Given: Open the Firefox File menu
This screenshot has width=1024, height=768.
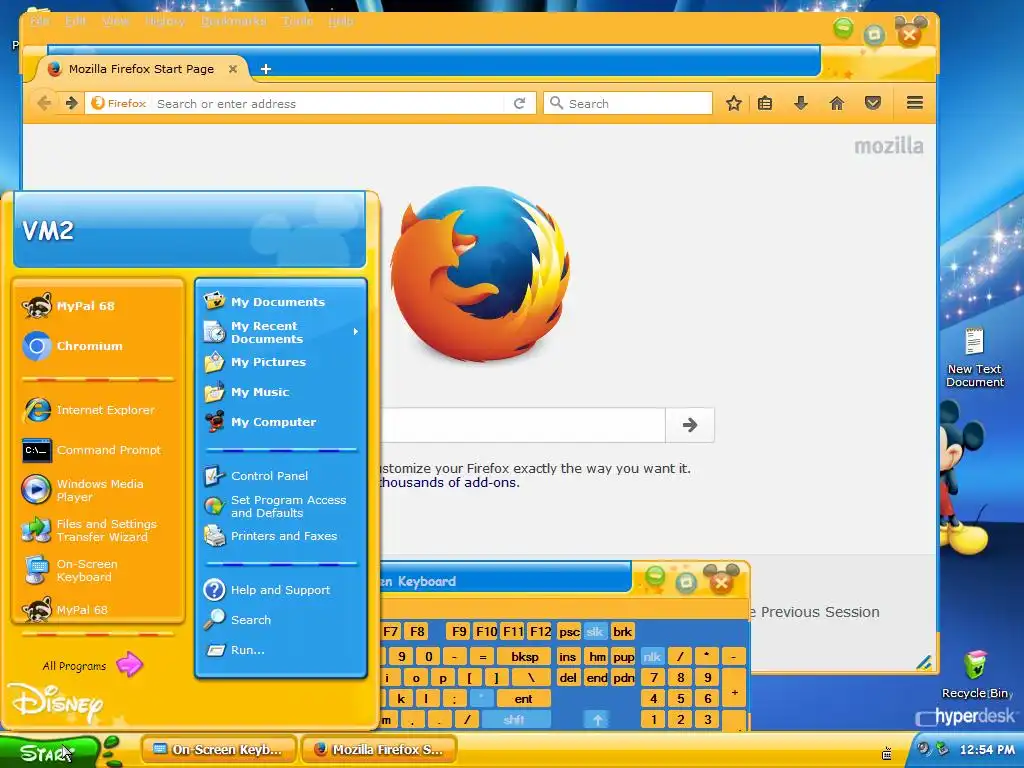Looking at the screenshot, I should coord(39,21).
